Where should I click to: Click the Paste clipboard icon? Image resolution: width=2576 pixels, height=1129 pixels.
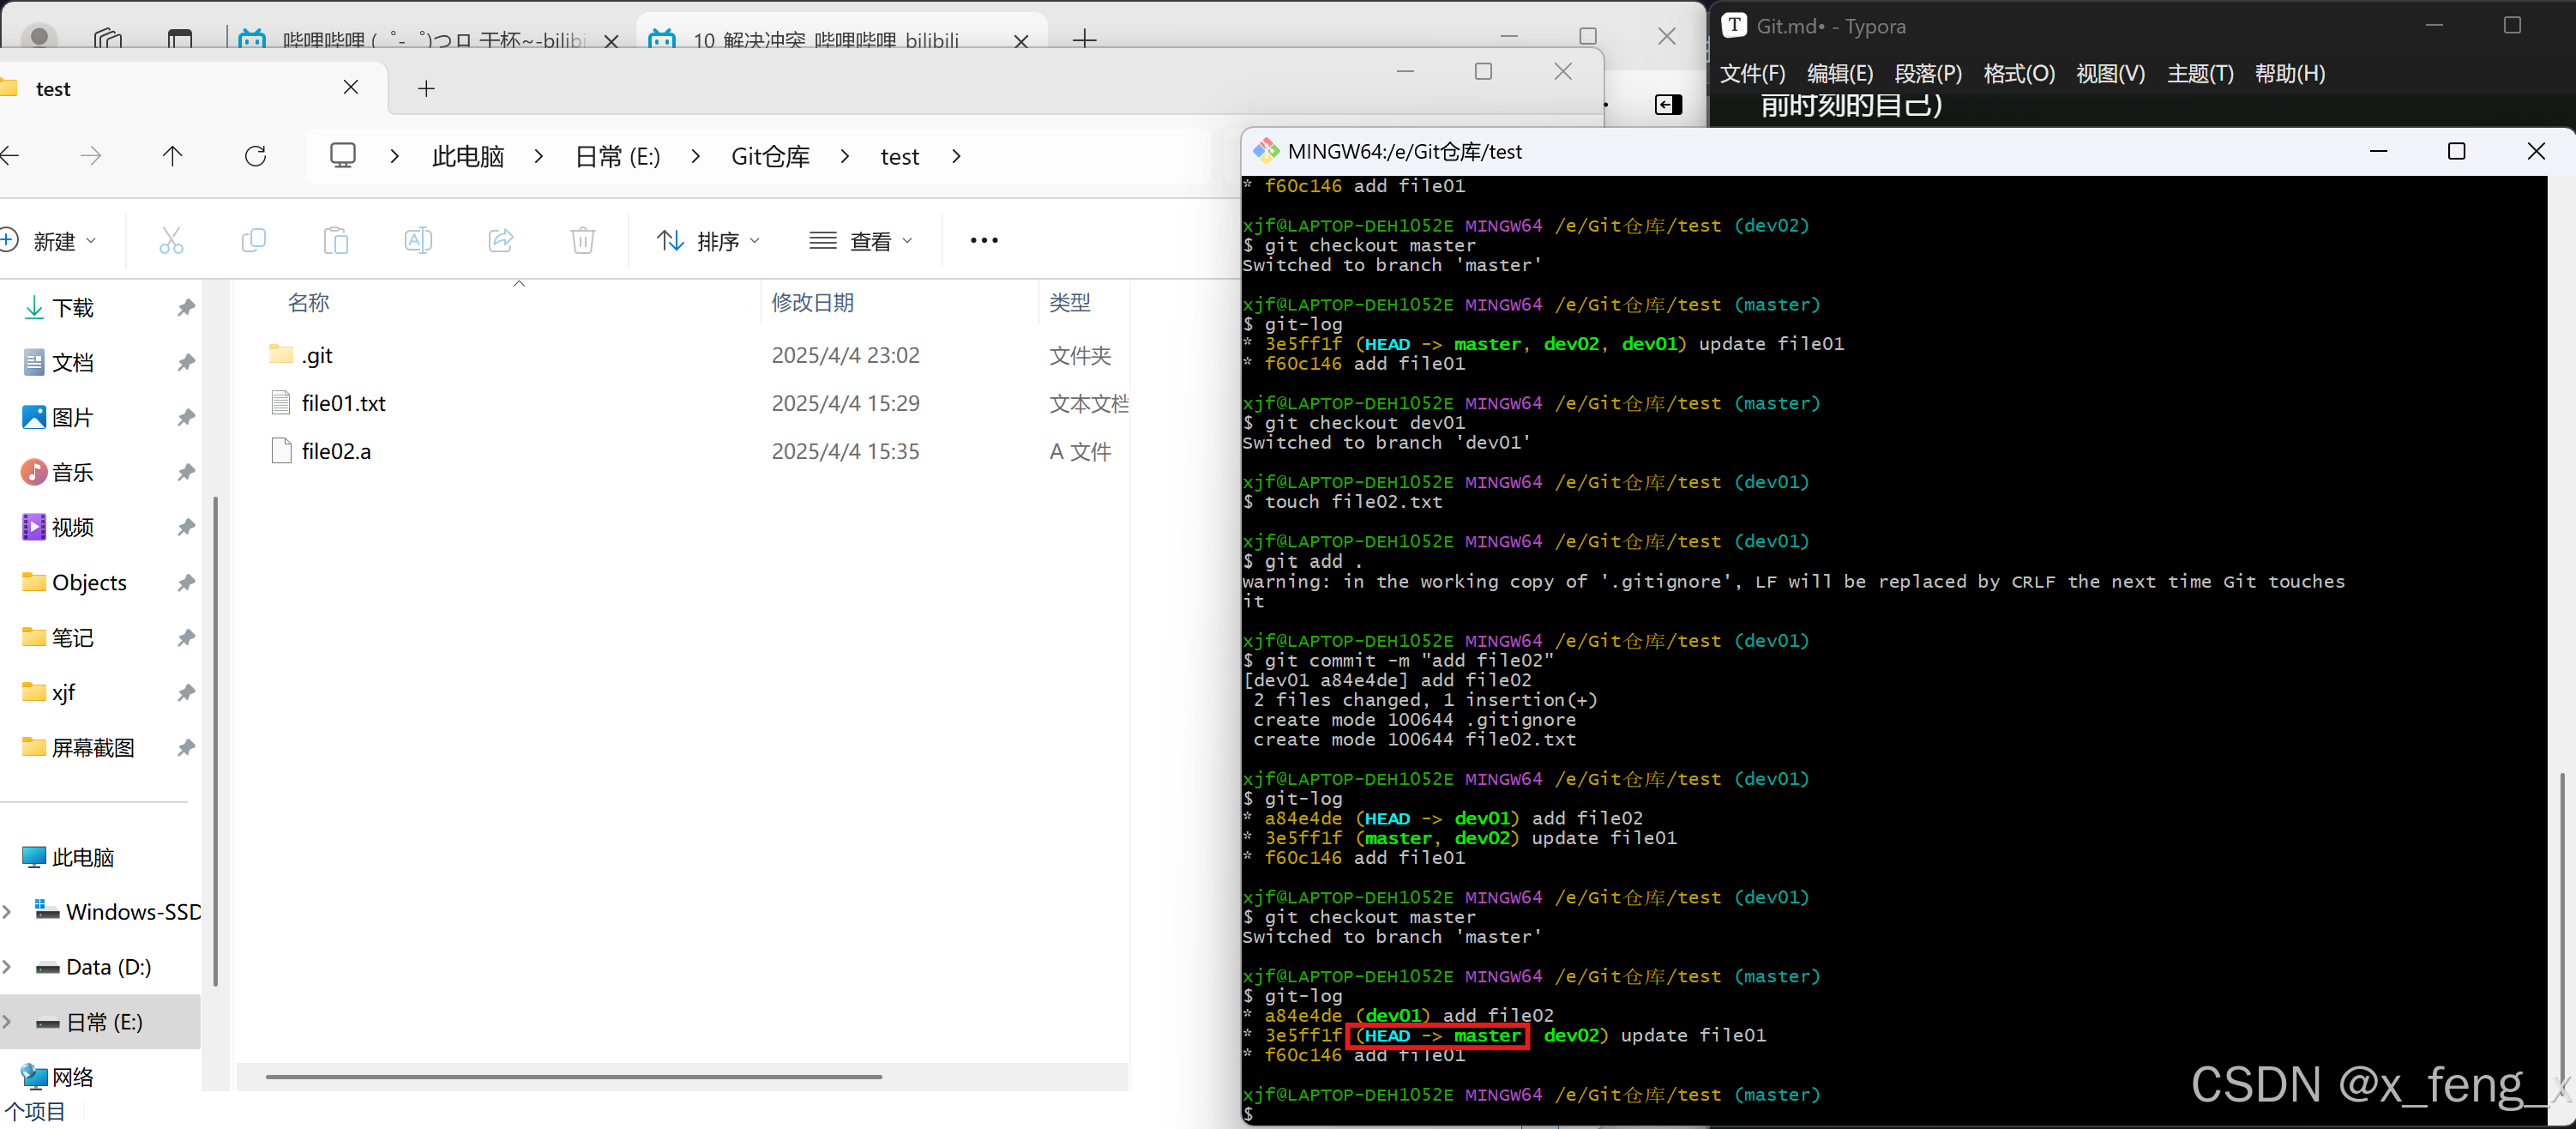[336, 240]
